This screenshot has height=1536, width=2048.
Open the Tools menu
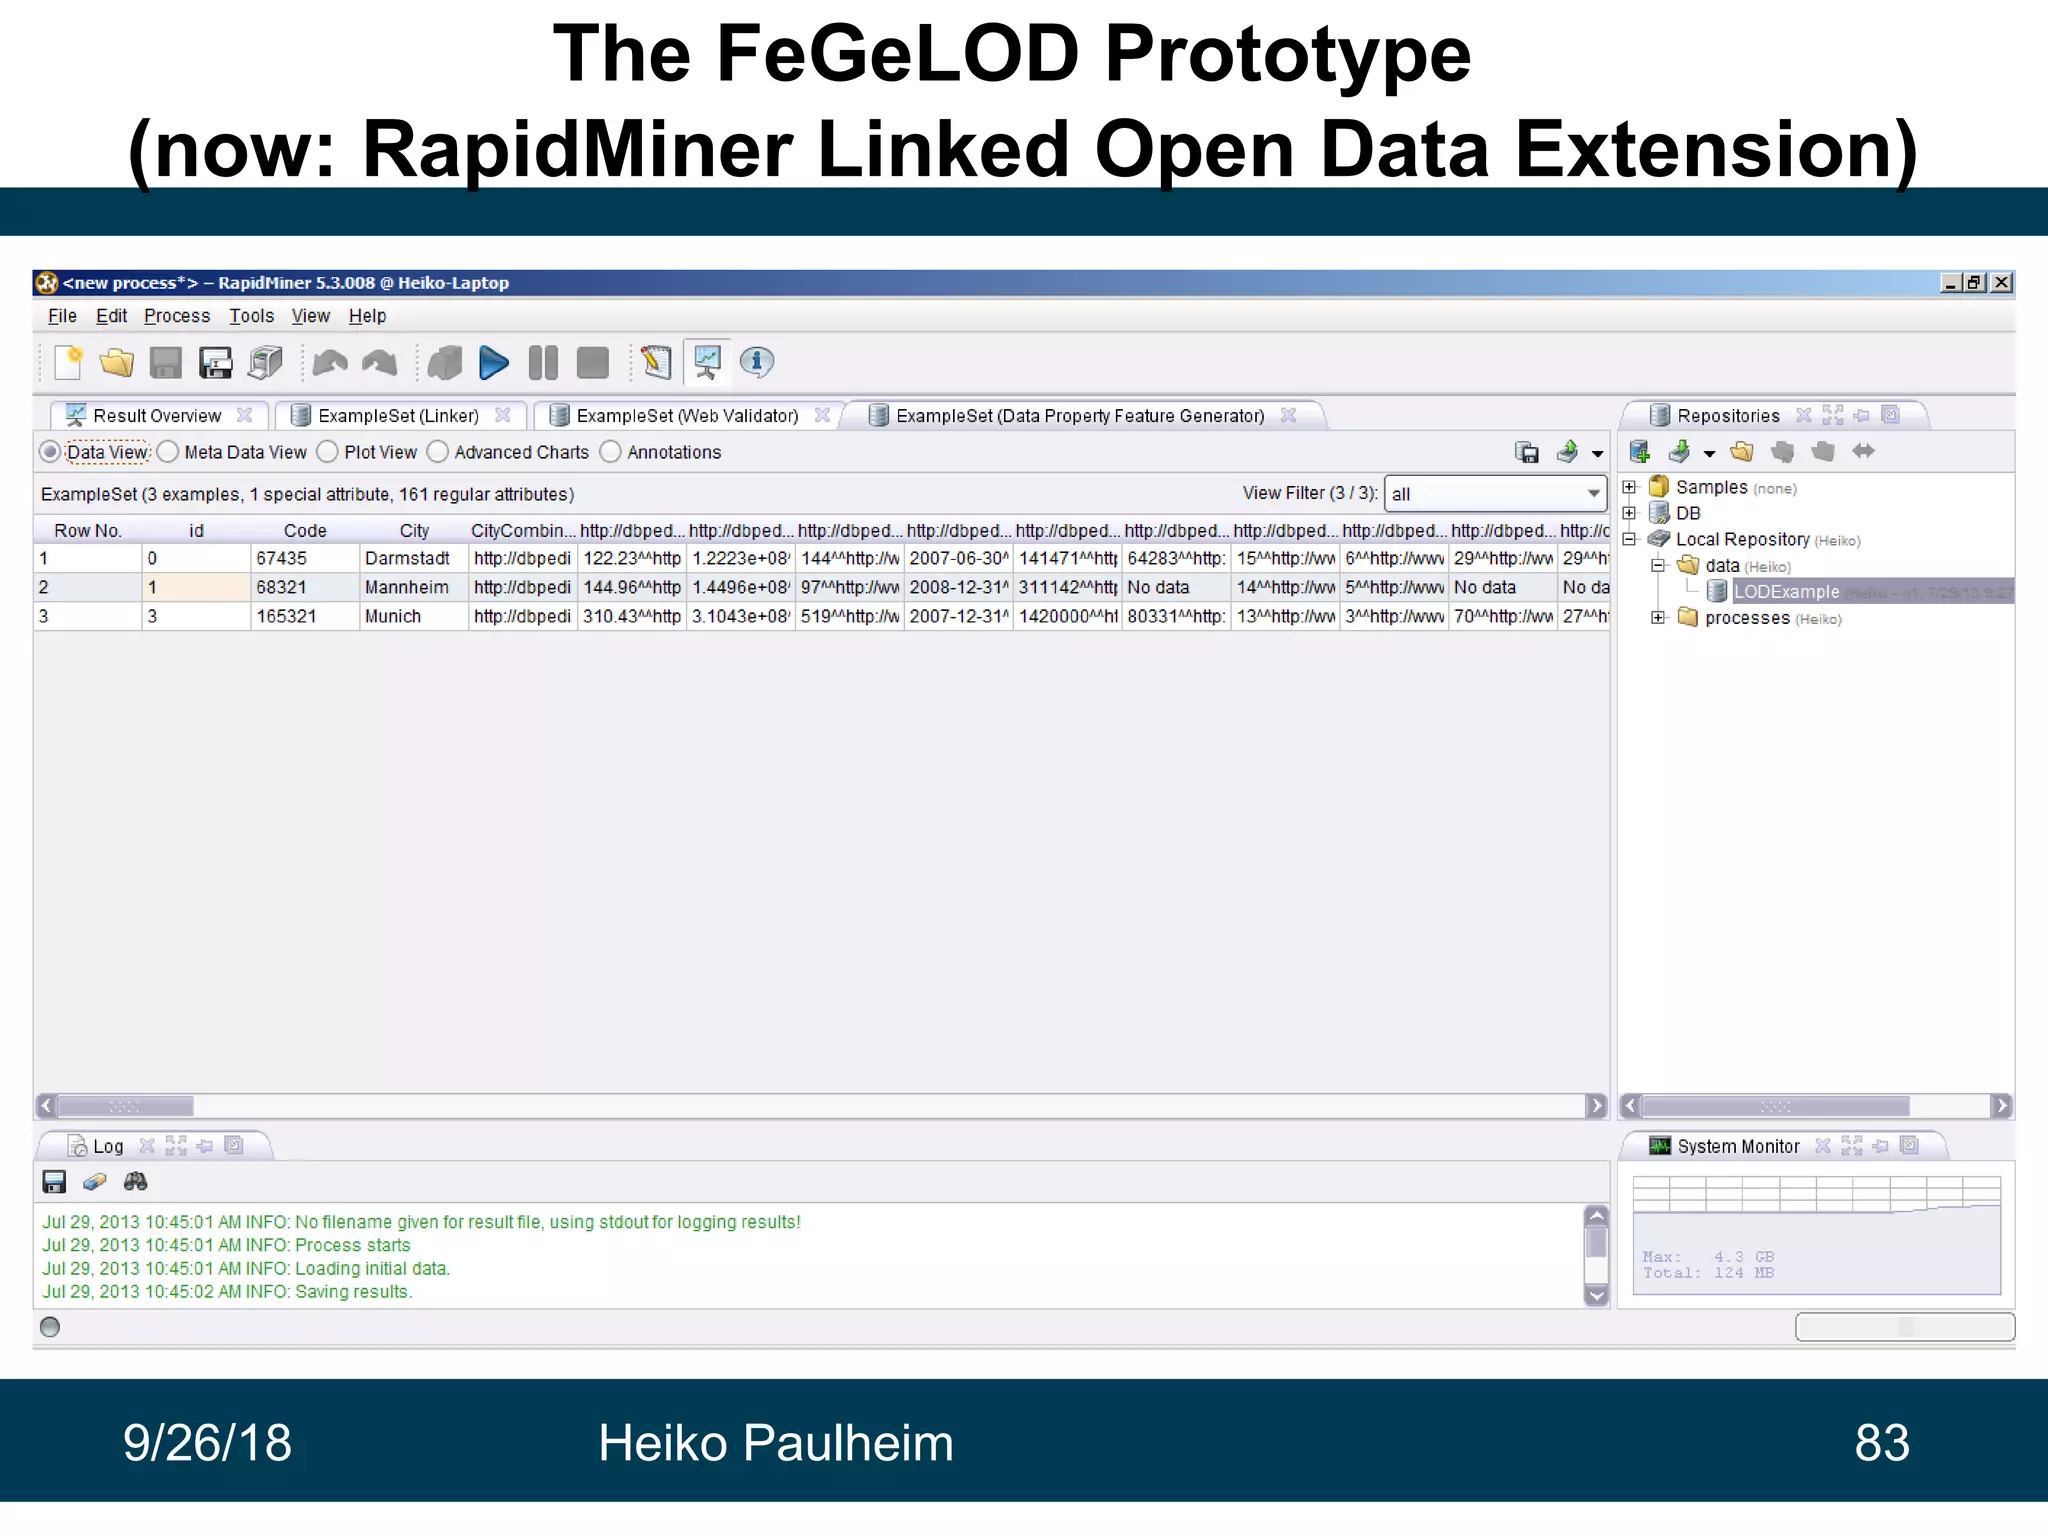251,316
